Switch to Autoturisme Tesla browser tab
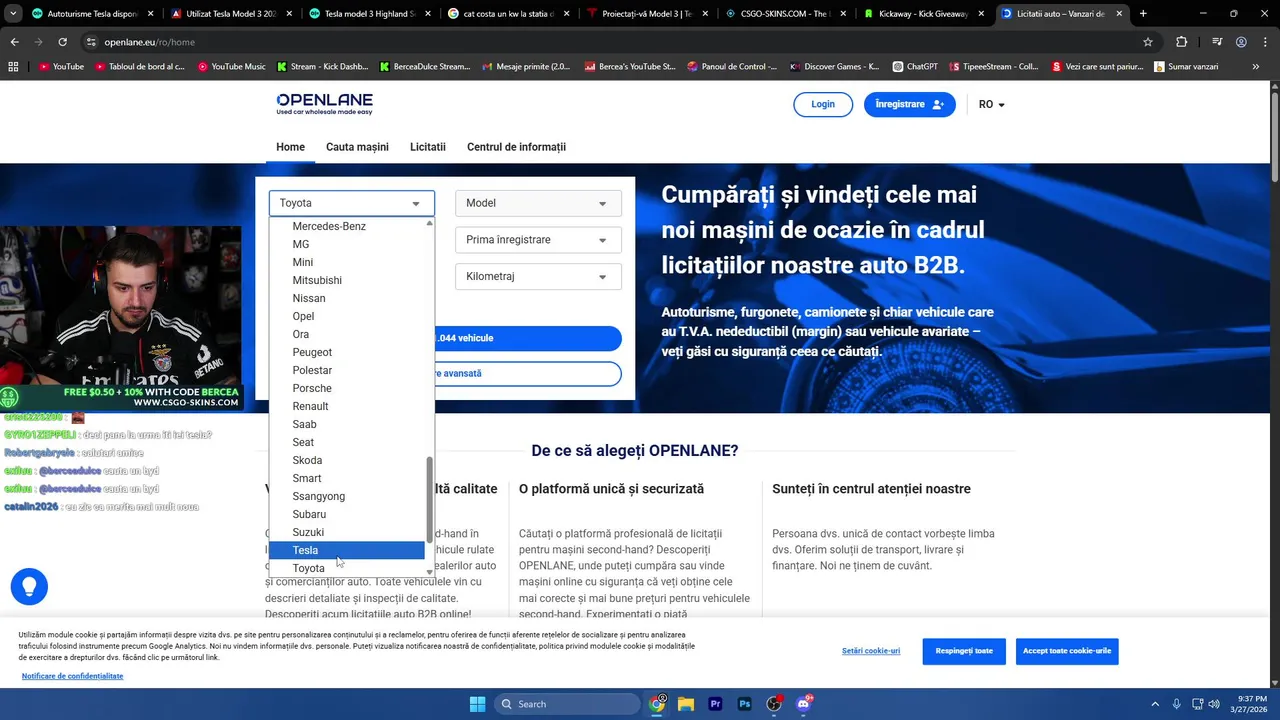Image resolution: width=1280 pixels, height=720 pixels. [93, 14]
